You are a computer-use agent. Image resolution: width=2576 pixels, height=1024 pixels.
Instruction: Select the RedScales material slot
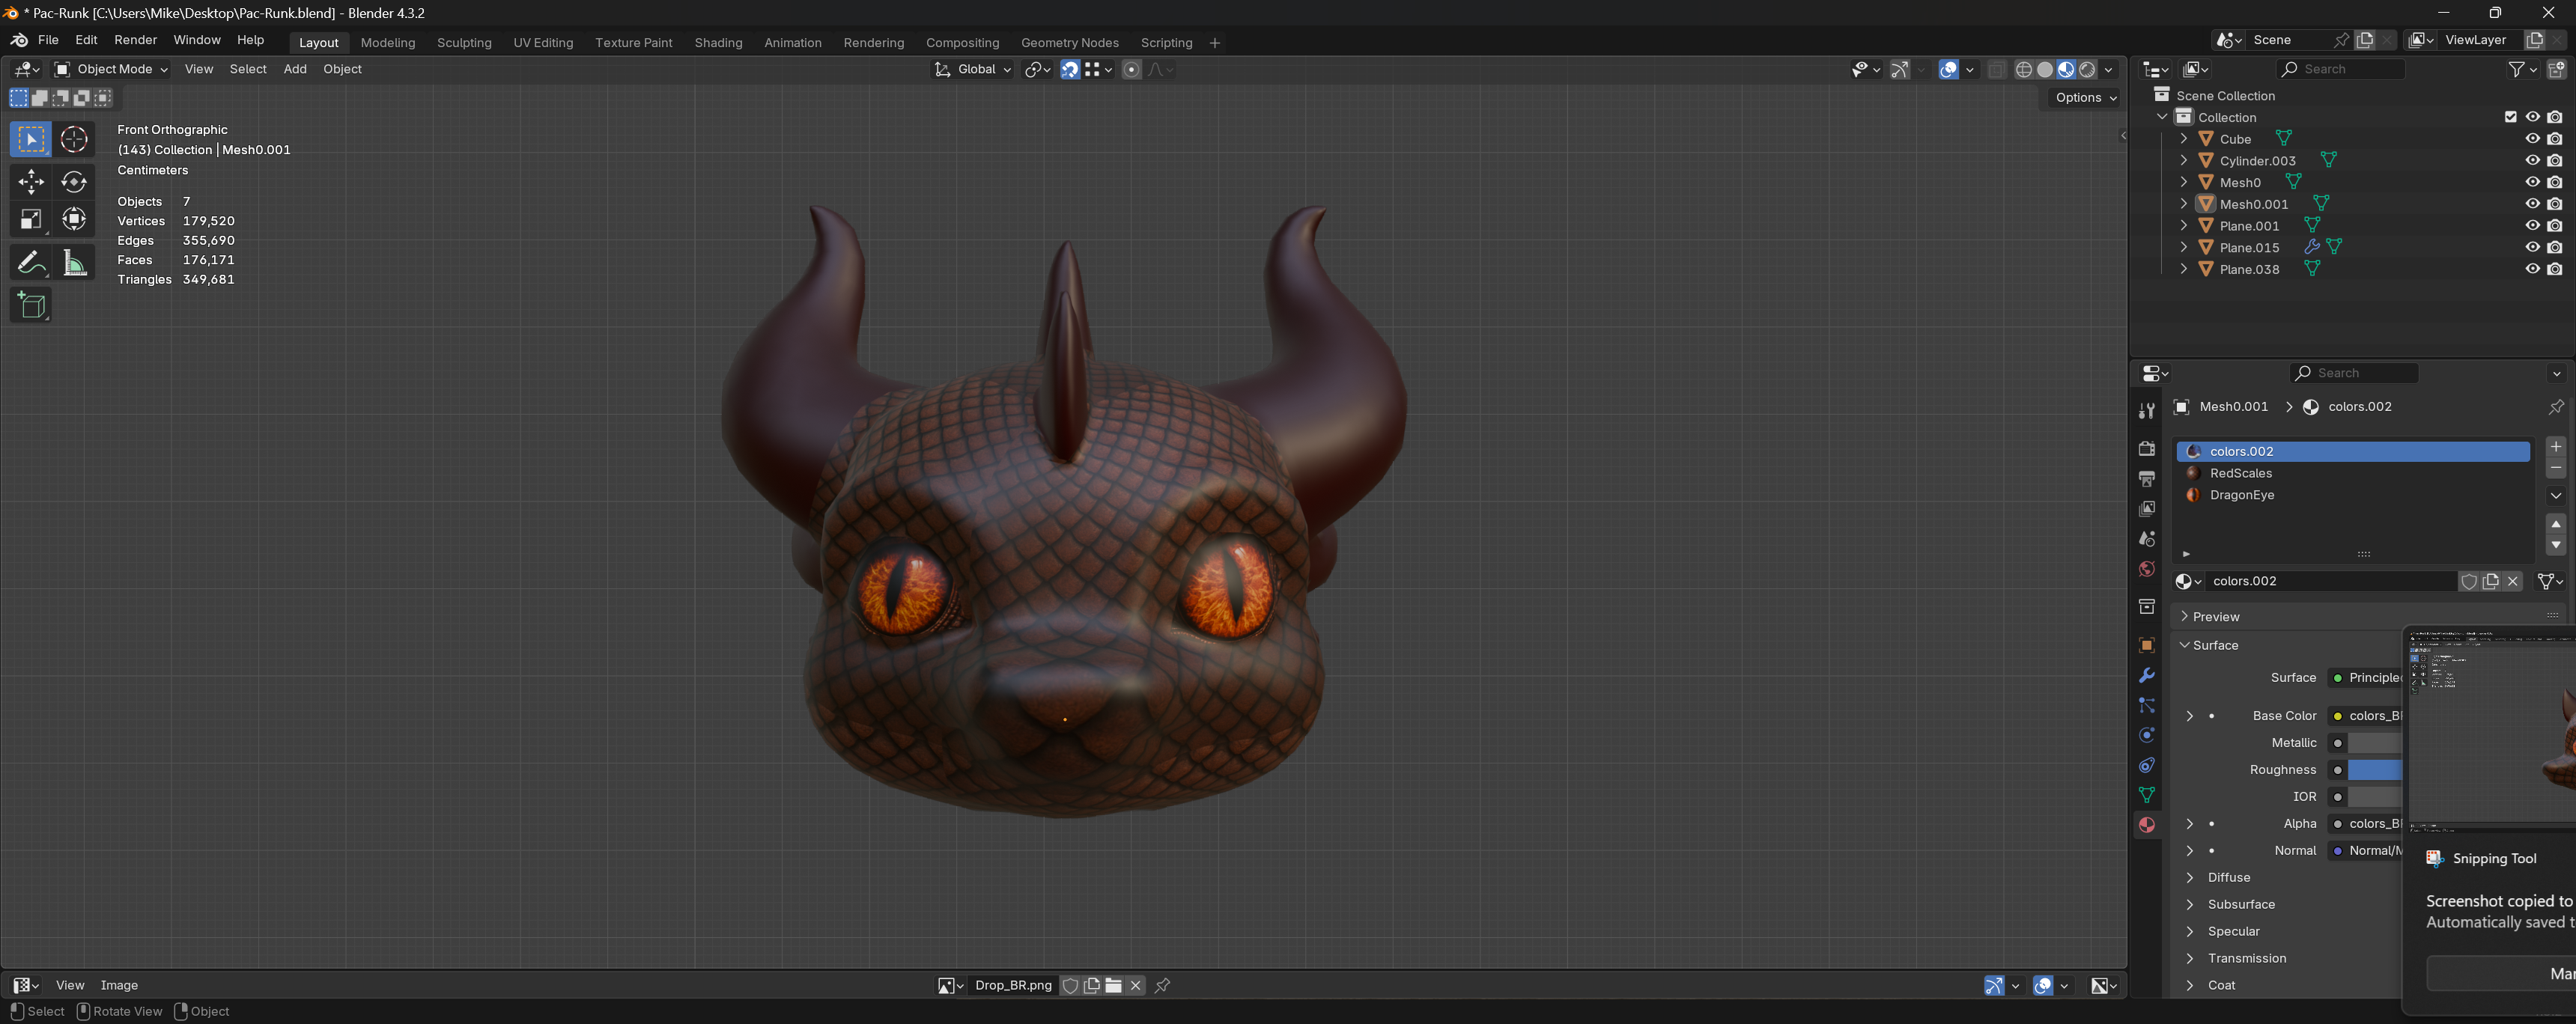[2240, 473]
